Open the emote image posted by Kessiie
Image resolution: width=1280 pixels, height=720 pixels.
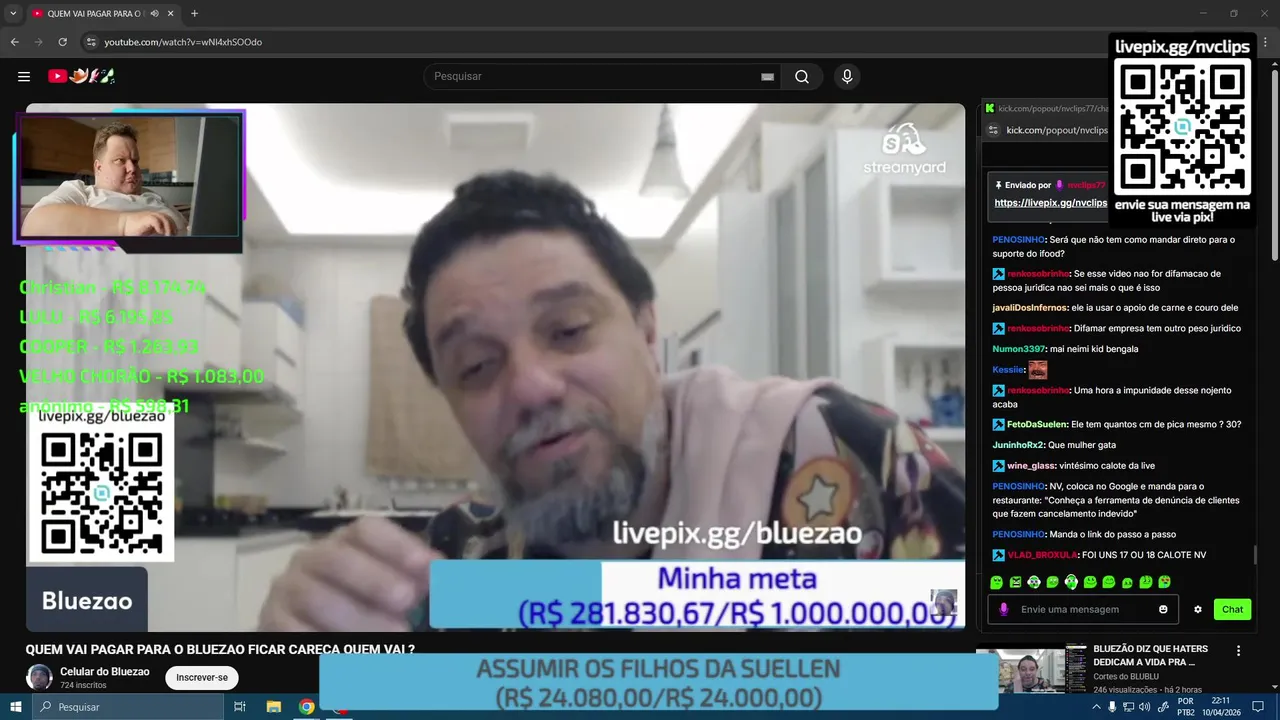(x=1038, y=369)
